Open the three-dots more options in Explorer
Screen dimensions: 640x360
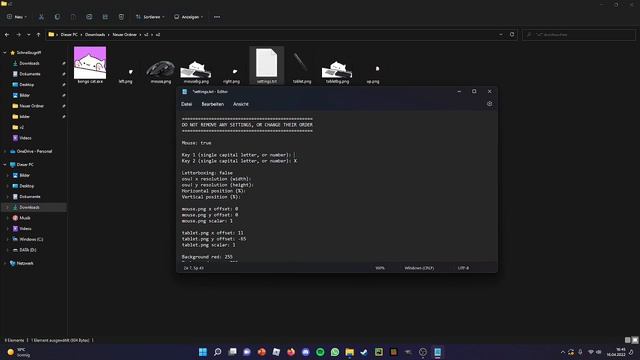[217, 17]
